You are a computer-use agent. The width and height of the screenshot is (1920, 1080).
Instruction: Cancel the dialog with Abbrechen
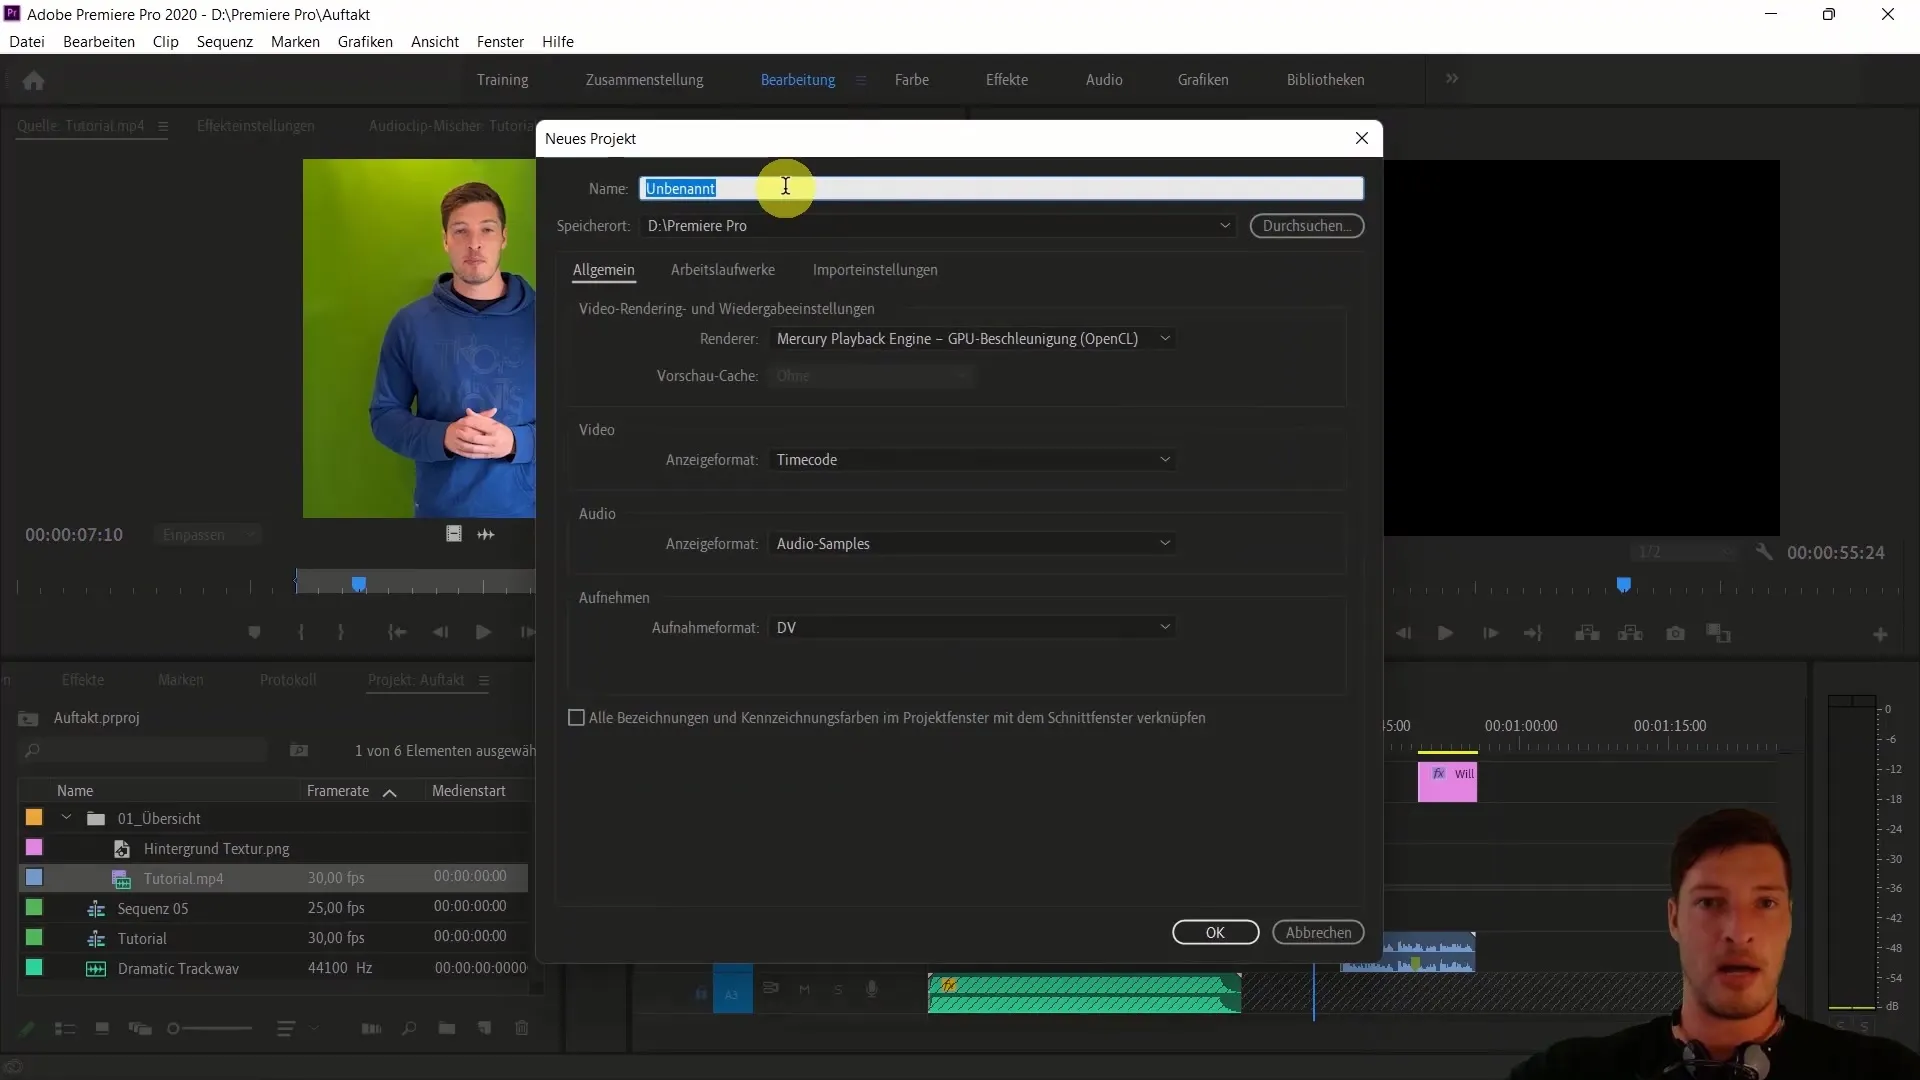(1318, 933)
